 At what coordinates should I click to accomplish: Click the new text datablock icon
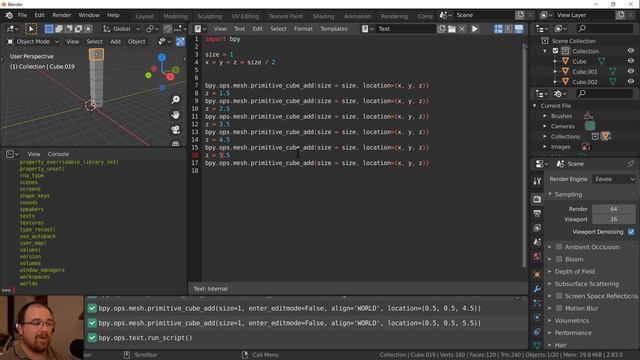442,29
